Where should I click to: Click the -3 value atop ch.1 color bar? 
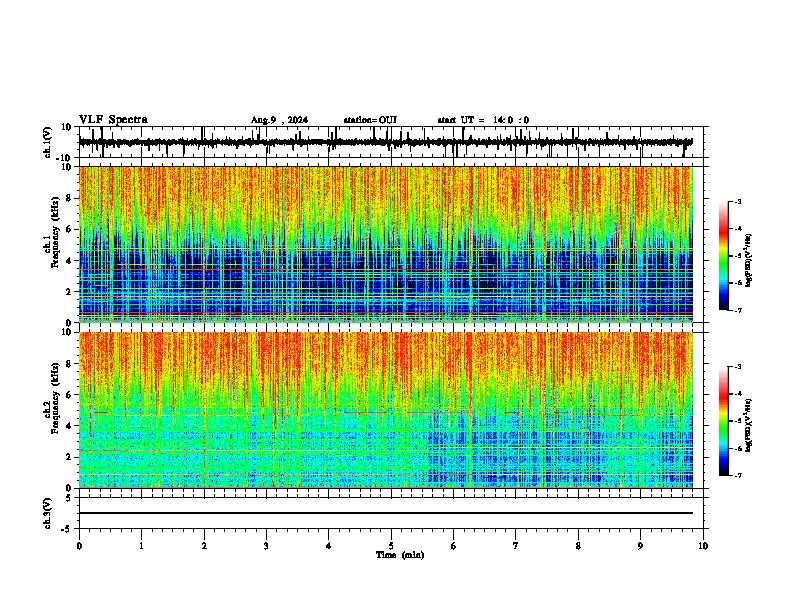point(737,201)
